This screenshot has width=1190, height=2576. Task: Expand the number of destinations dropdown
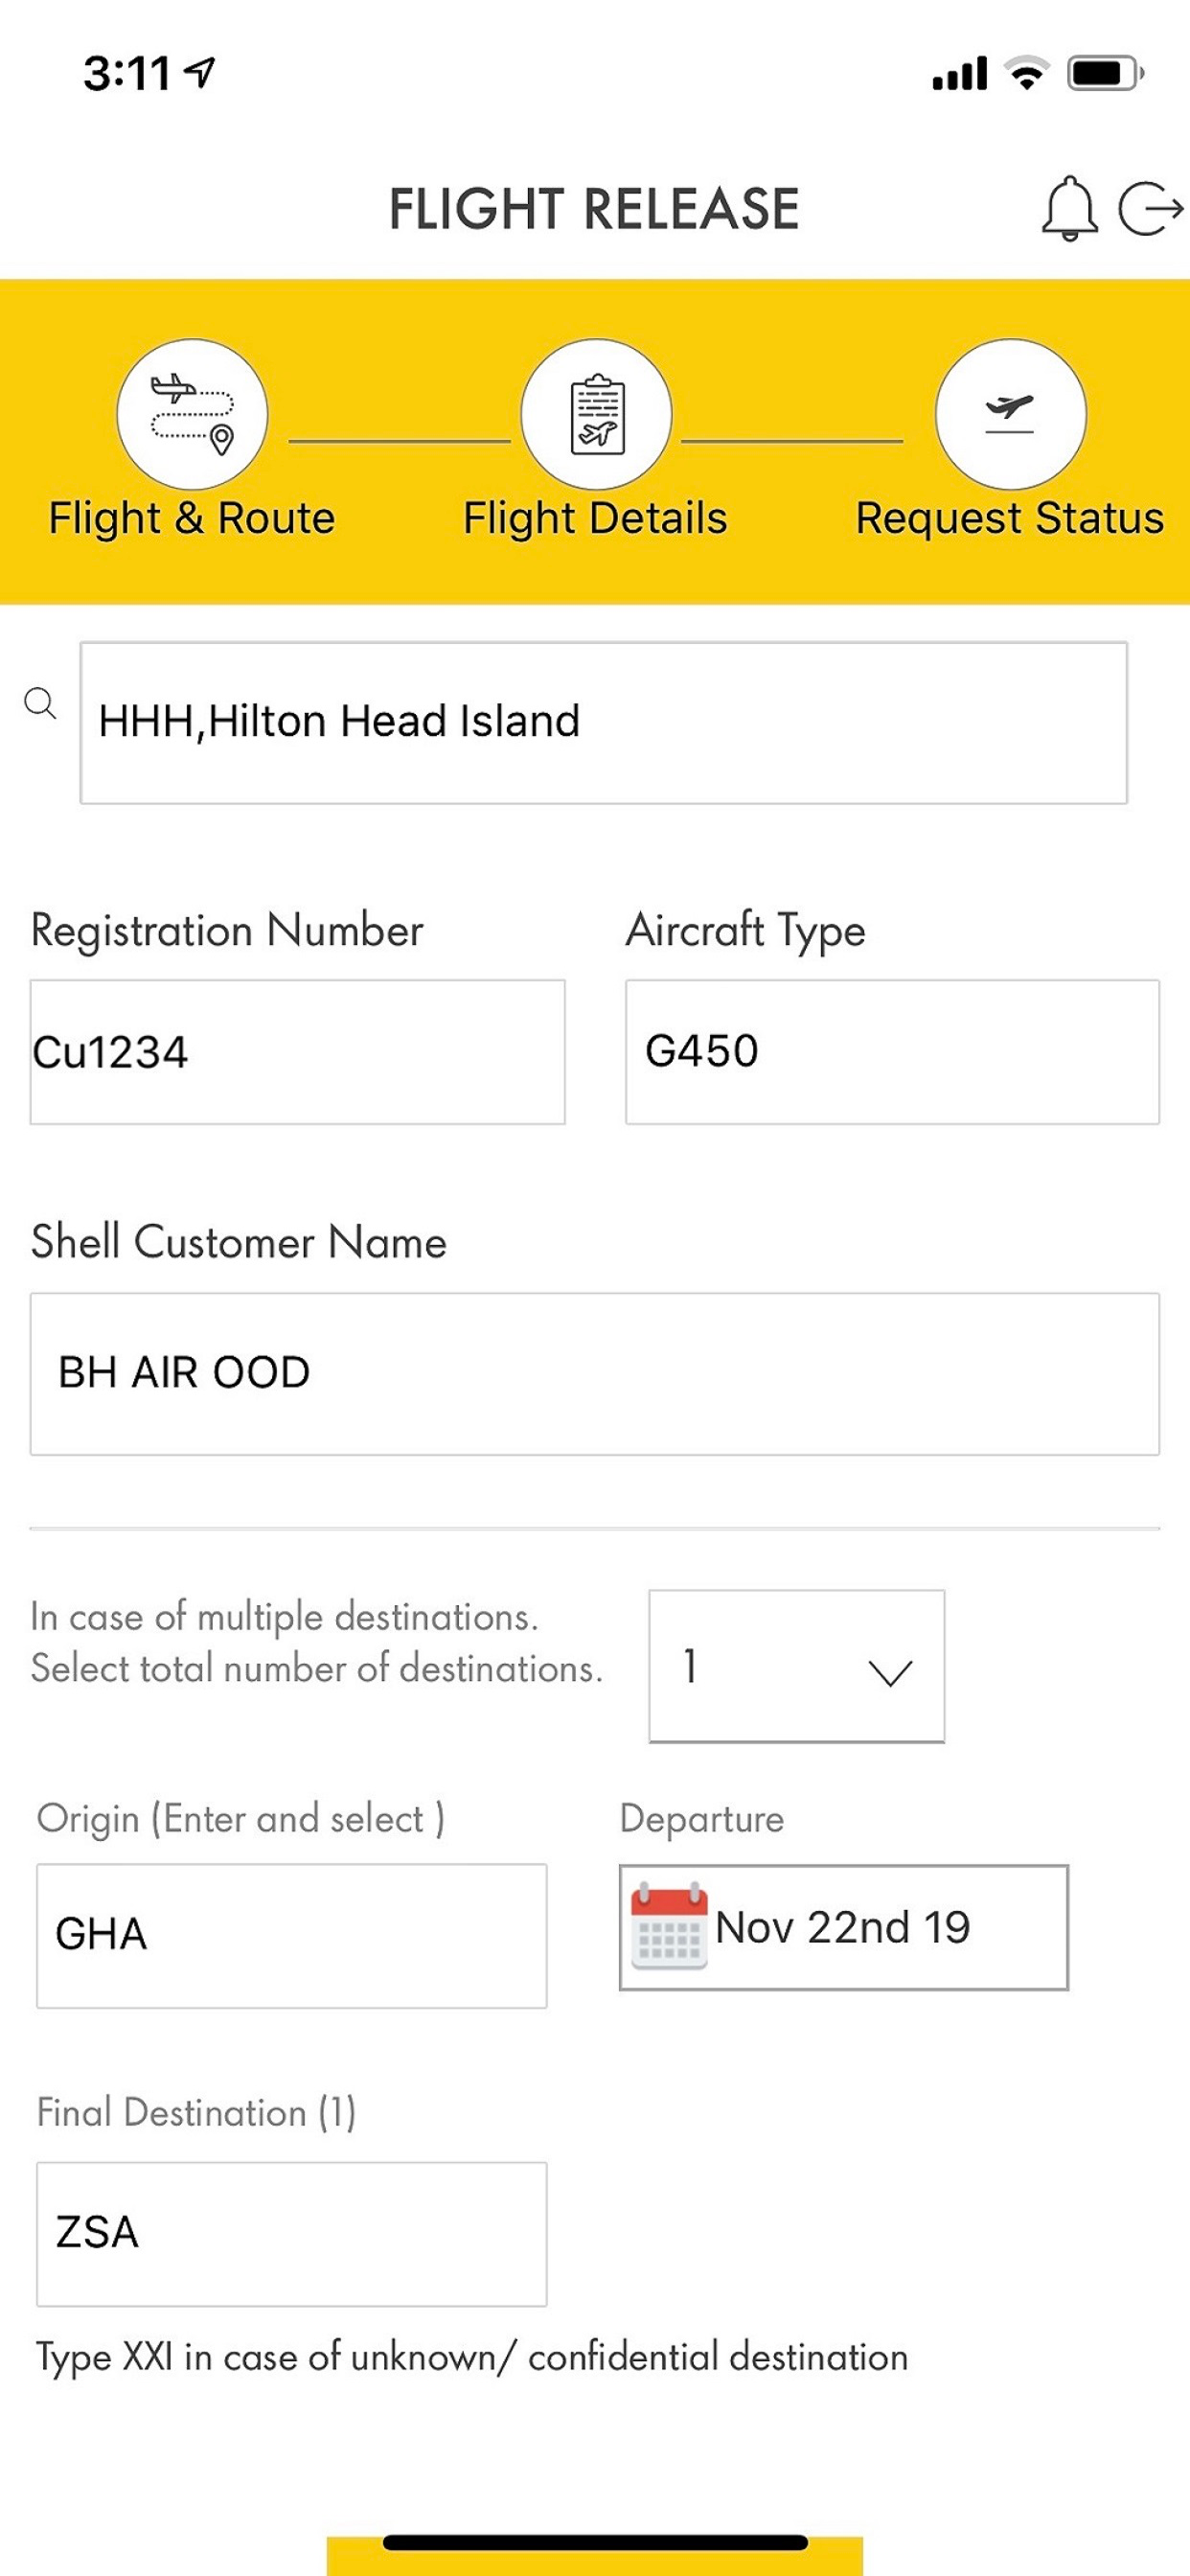pyautogui.click(x=796, y=1666)
